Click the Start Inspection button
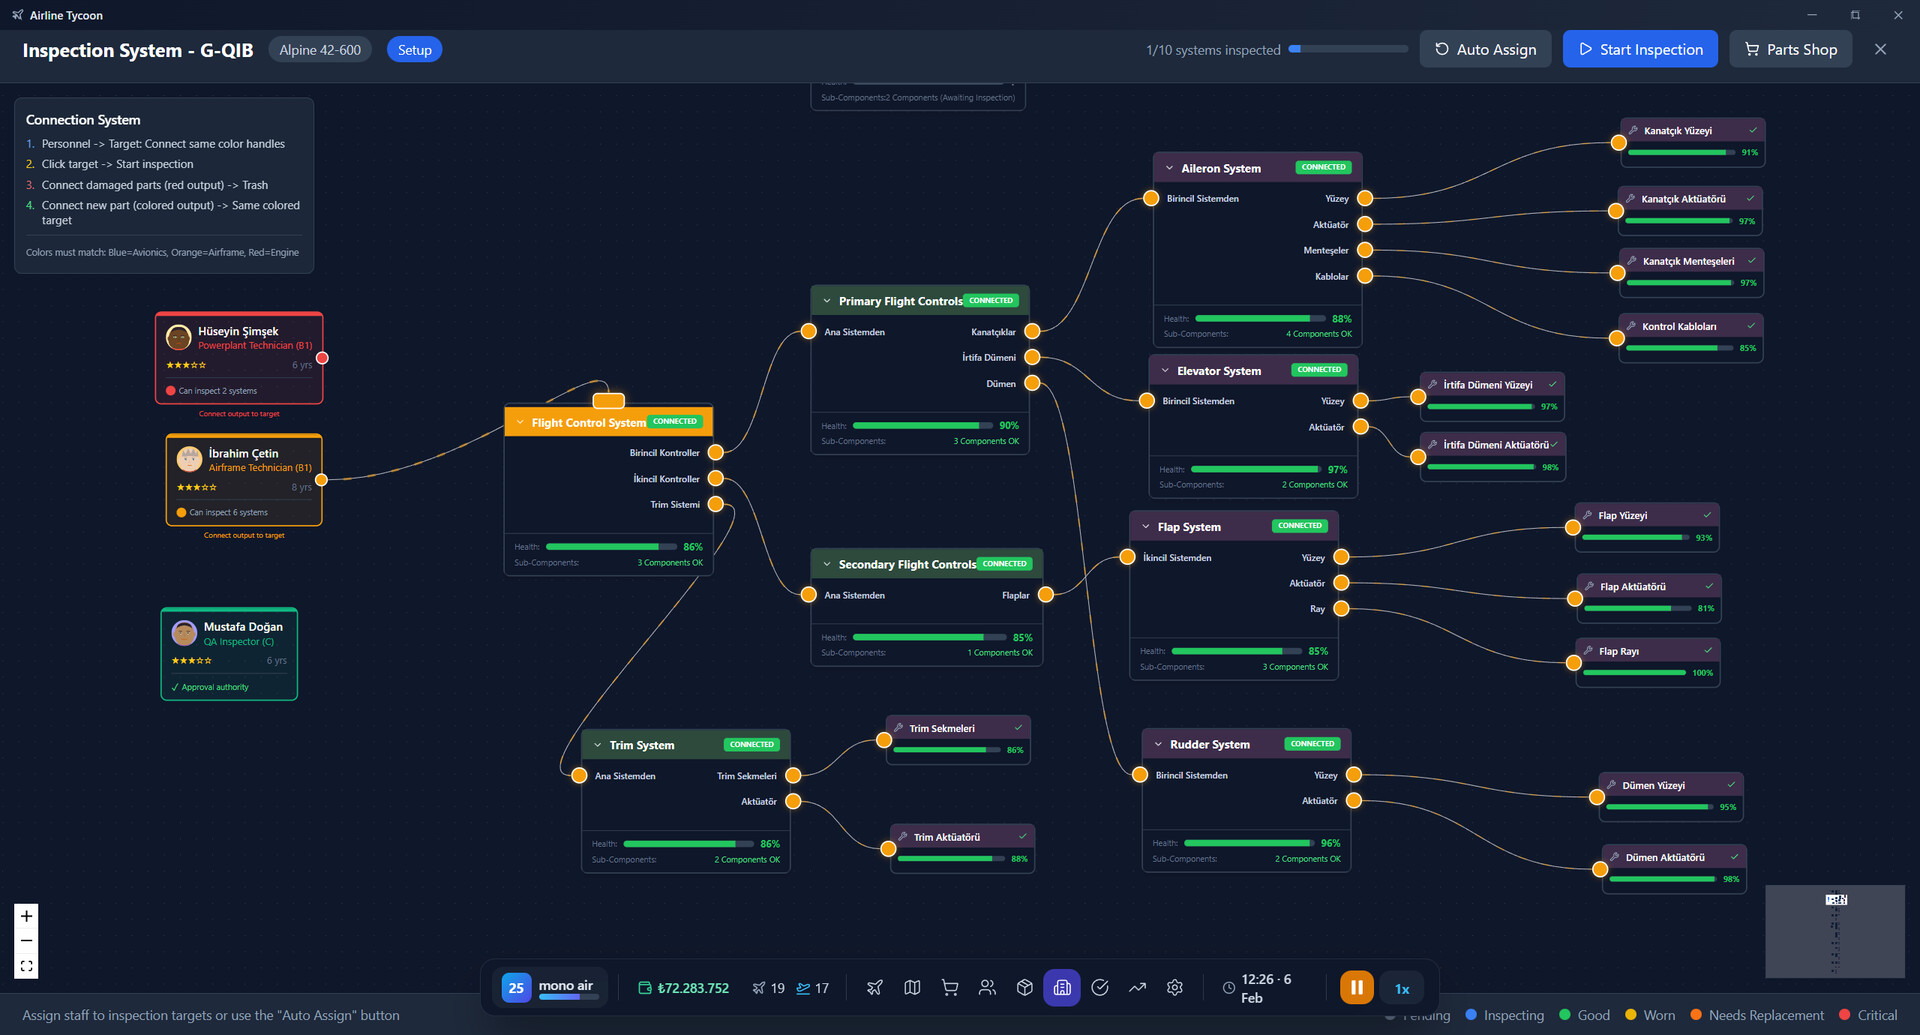Viewport: 1920px width, 1035px height. click(x=1640, y=50)
